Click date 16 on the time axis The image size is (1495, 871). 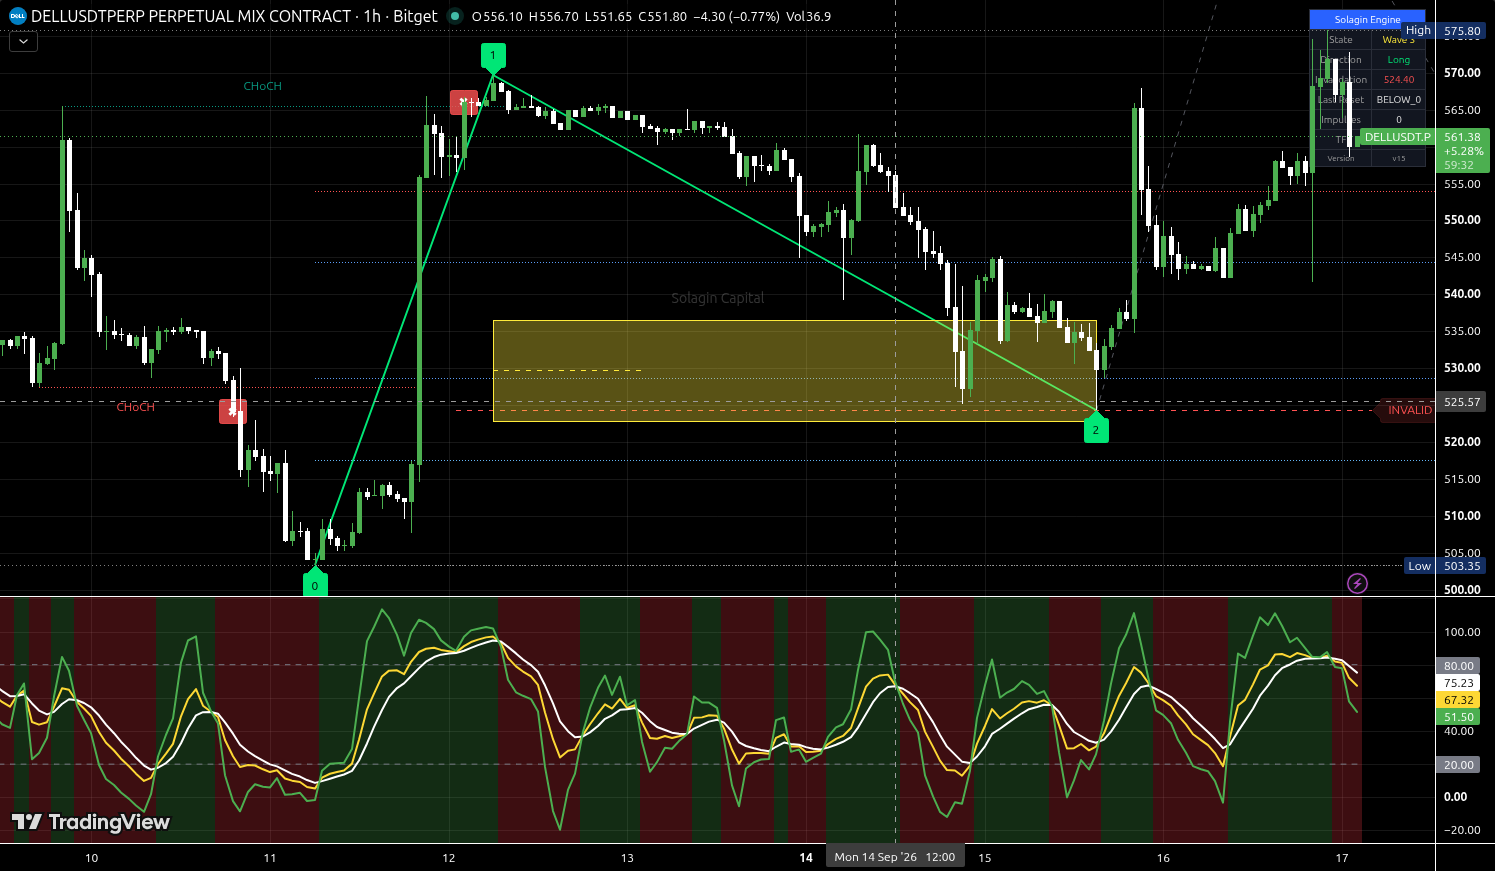(x=1163, y=858)
